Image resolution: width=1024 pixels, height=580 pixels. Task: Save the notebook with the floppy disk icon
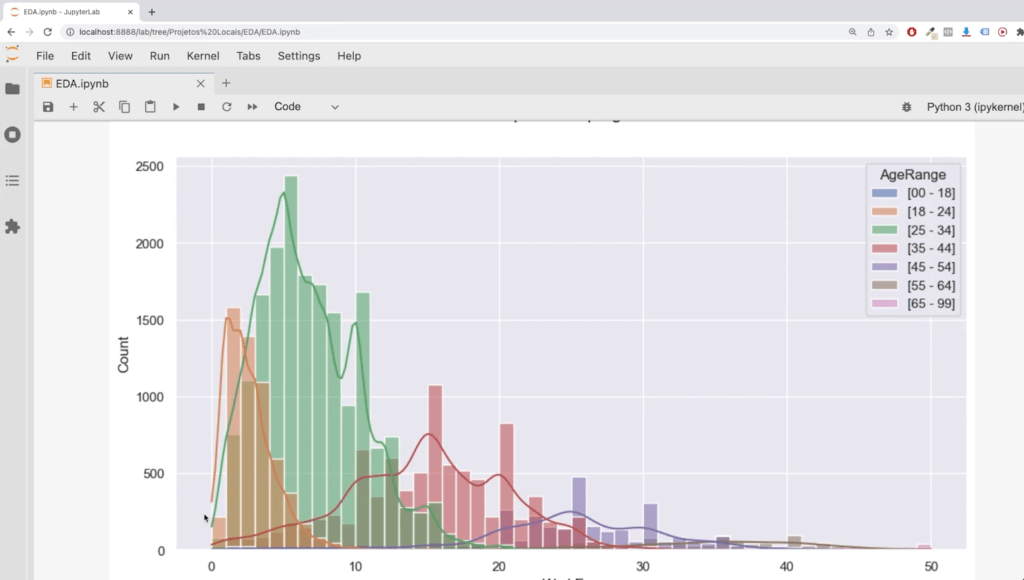(x=48, y=107)
